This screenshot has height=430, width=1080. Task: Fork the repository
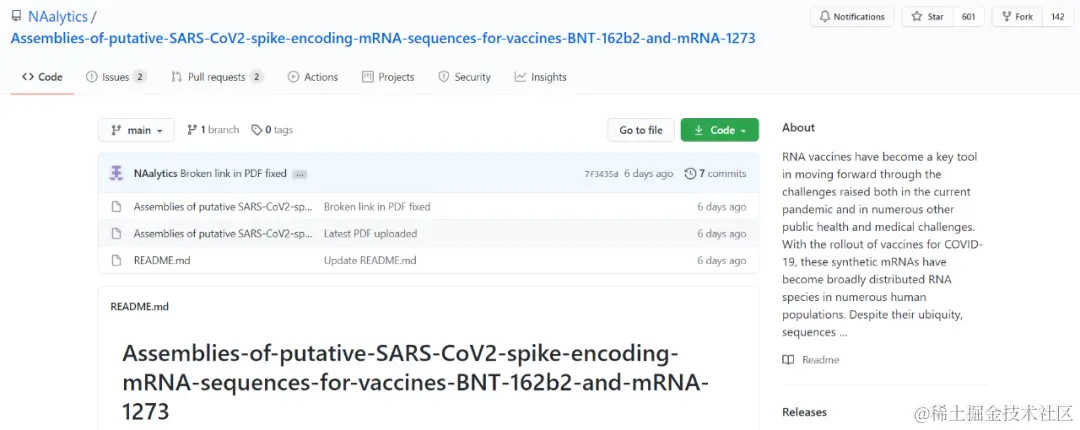point(1016,17)
